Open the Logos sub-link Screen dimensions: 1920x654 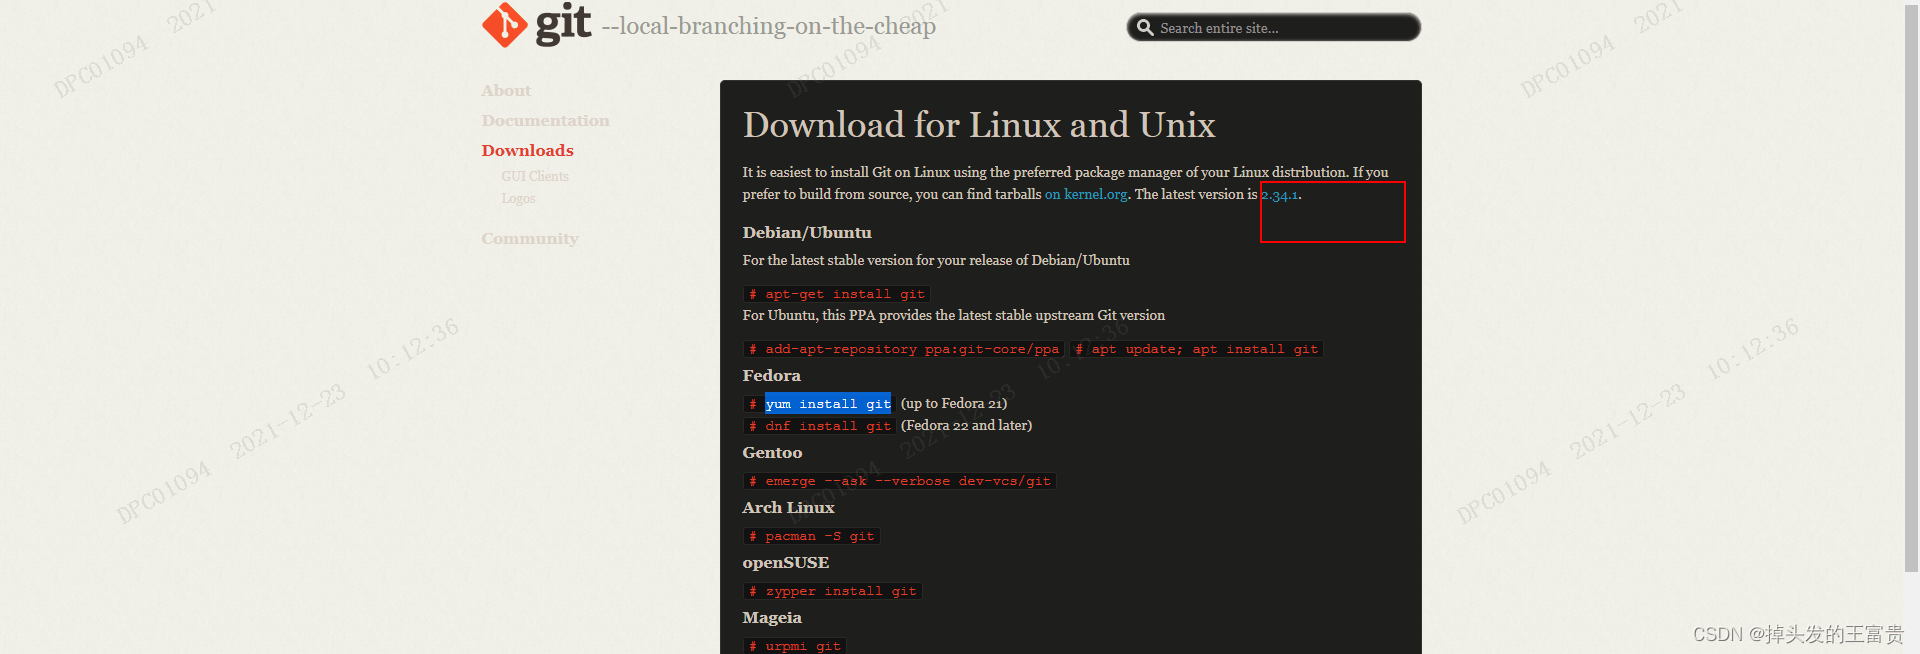[x=518, y=198]
